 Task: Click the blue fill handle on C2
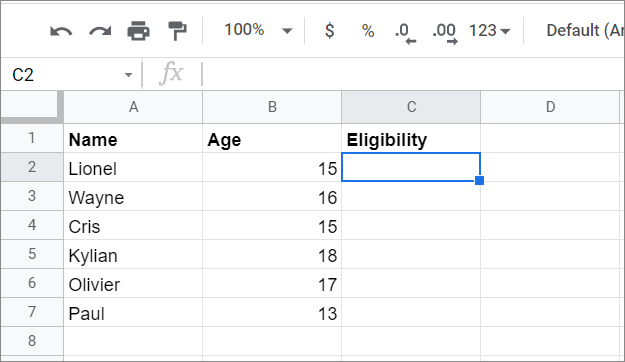[480, 181]
